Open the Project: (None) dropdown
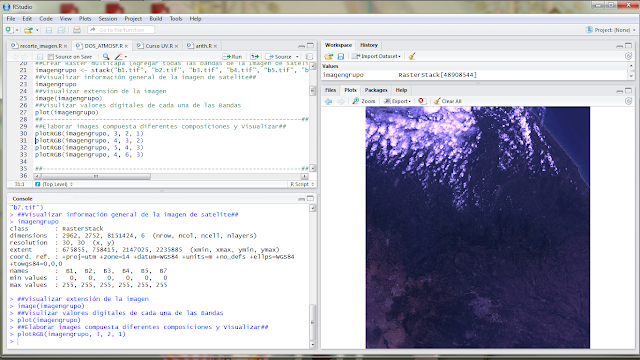The height and width of the screenshot is (360, 640). pos(611,30)
